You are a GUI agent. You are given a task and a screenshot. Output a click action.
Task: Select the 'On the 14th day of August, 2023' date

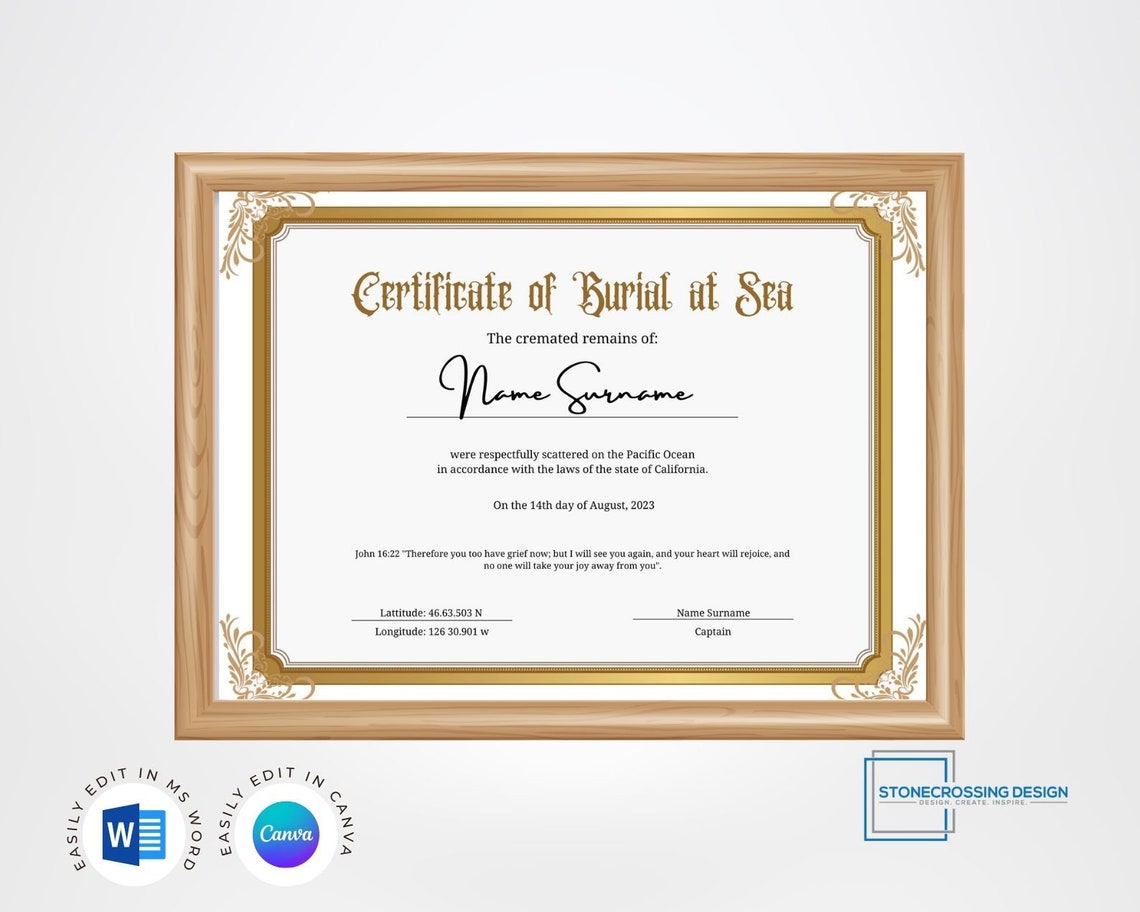coord(573,505)
